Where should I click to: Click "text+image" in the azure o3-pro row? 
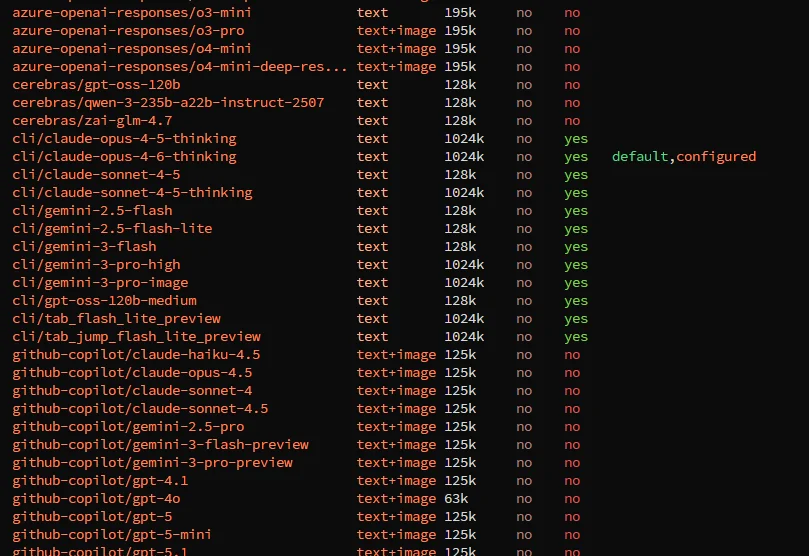[x=396, y=31]
